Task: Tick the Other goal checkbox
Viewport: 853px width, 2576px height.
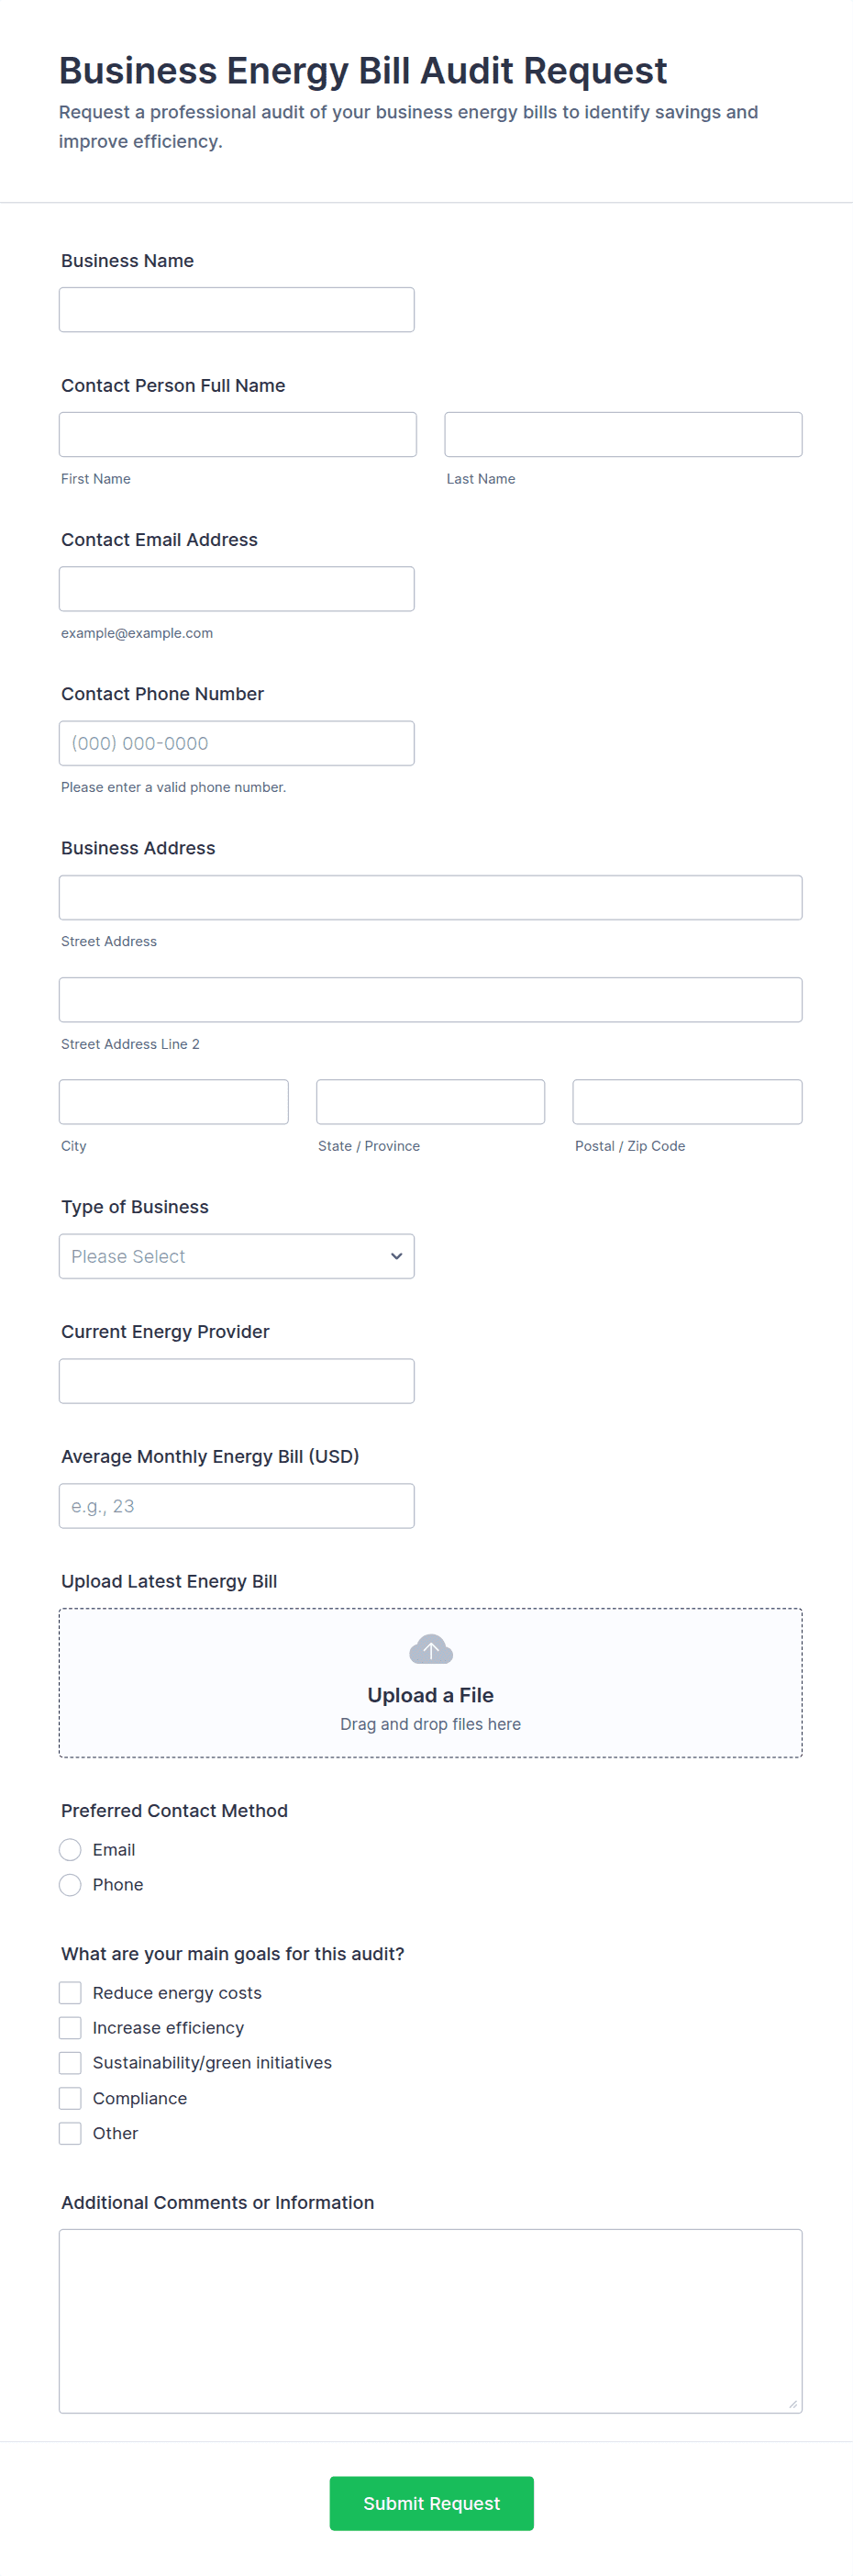Action: coord(70,2133)
